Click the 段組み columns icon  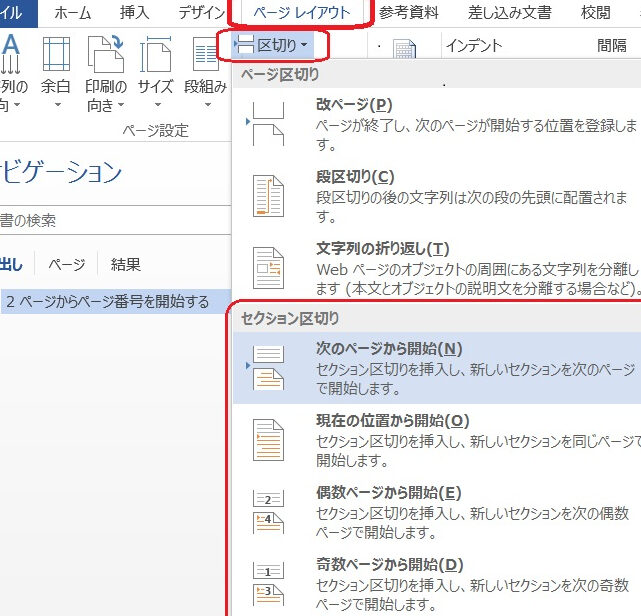[x=206, y=55]
